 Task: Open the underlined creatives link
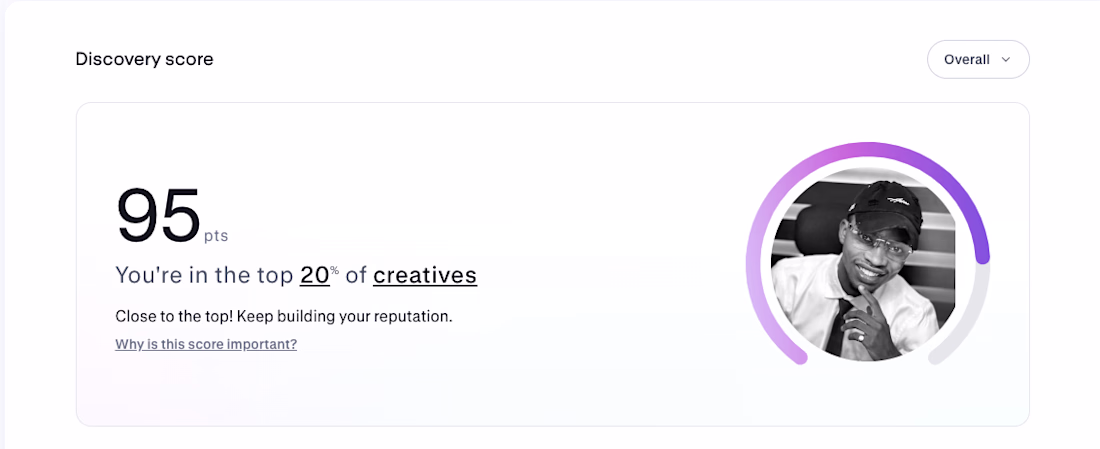click(x=425, y=275)
